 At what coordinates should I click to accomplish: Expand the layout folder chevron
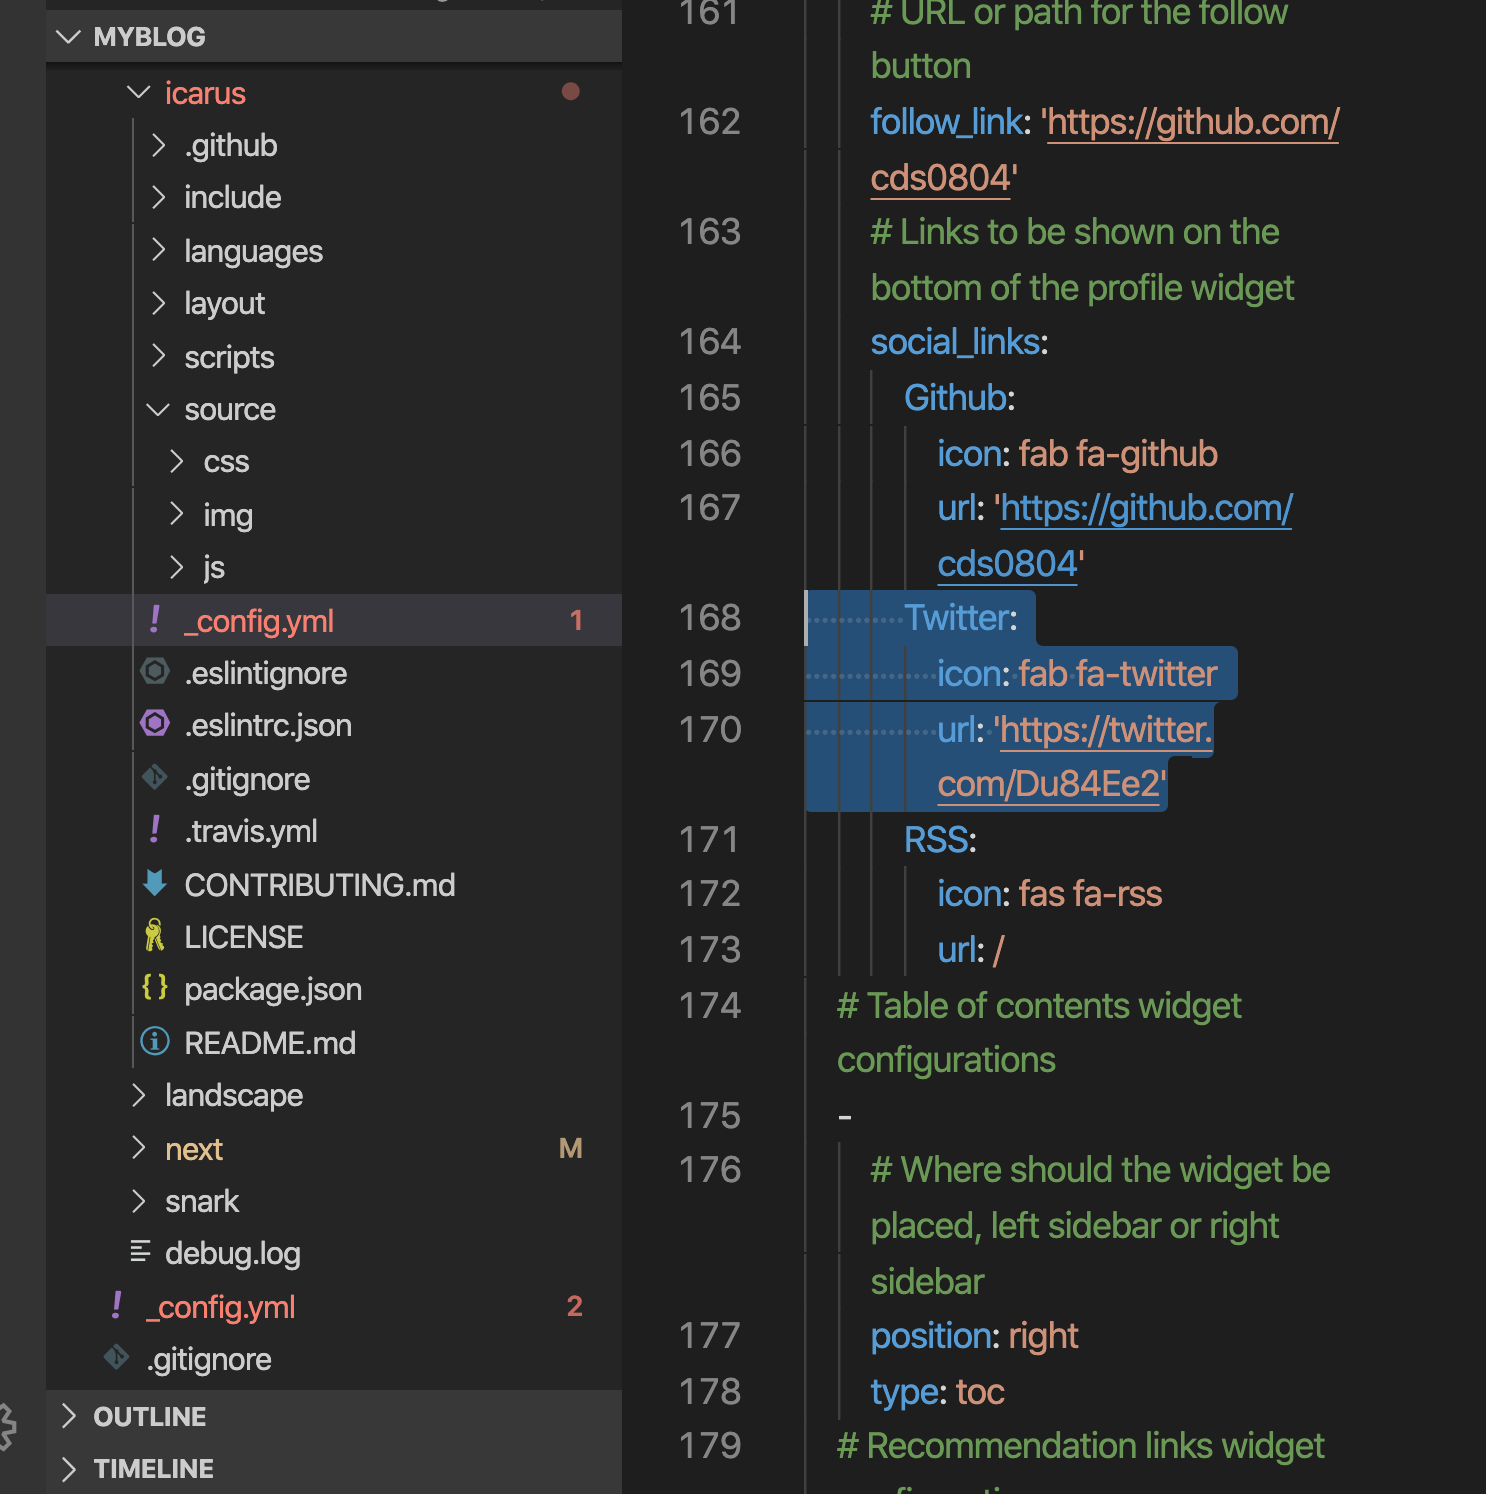158,303
